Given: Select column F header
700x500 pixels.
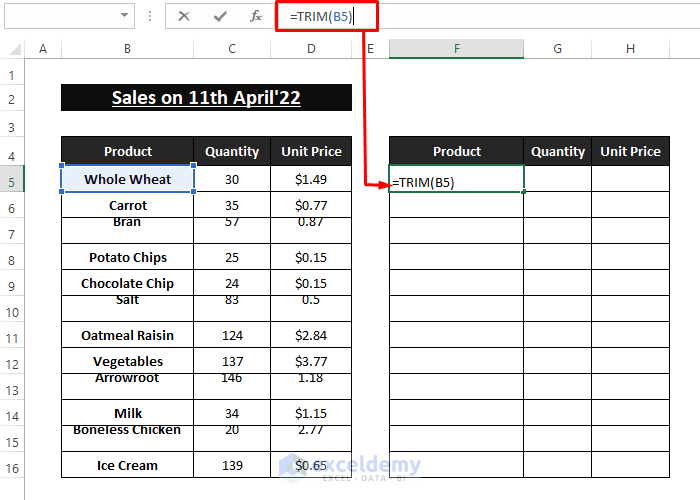Looking at the screenshot, I should tap(456, 49).
